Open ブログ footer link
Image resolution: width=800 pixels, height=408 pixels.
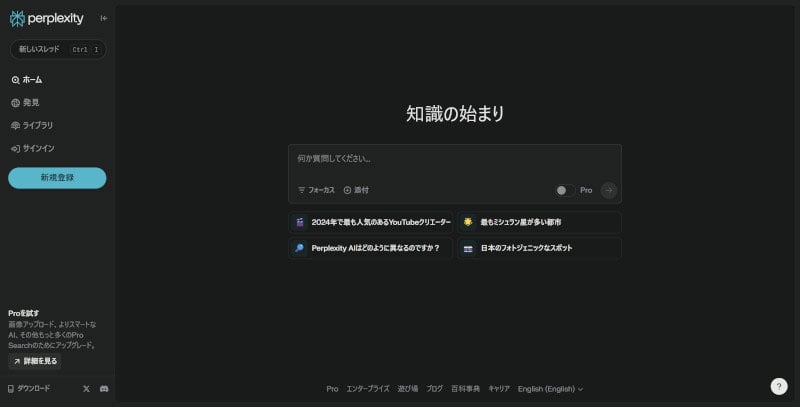pos(435,389)
